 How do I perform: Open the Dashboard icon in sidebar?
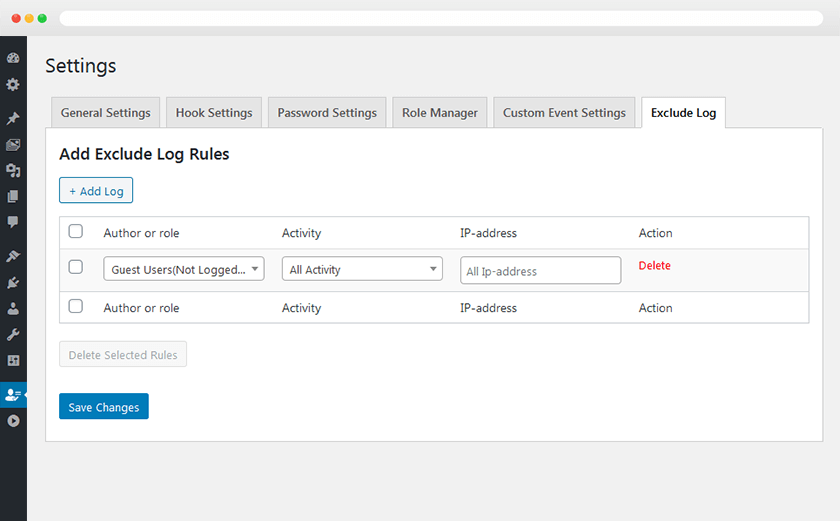(13, 59)
